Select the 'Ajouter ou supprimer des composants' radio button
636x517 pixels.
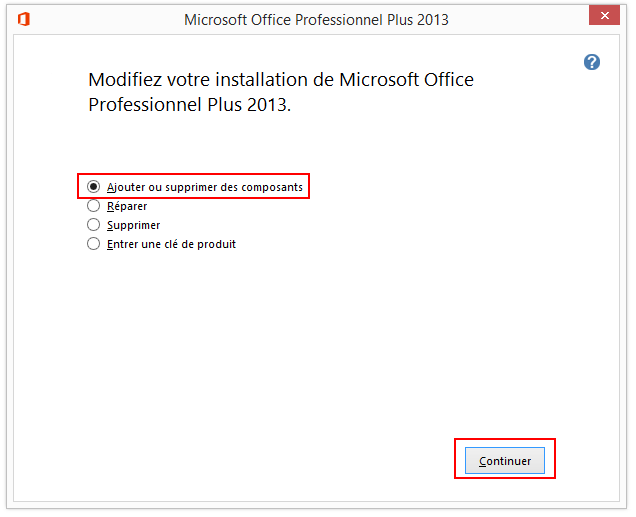94,187
